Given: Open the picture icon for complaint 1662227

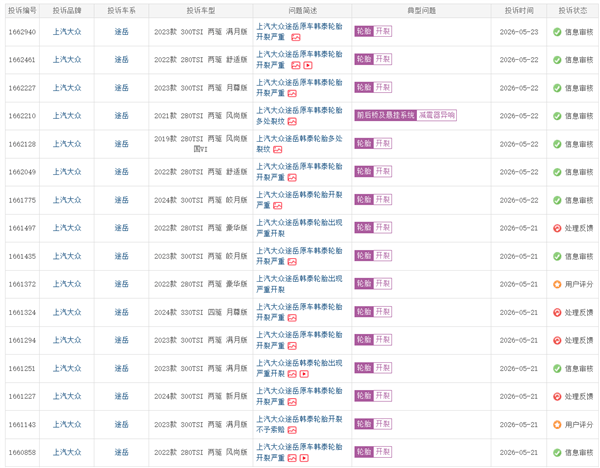Looking at the screenshot, I should 292,93.
